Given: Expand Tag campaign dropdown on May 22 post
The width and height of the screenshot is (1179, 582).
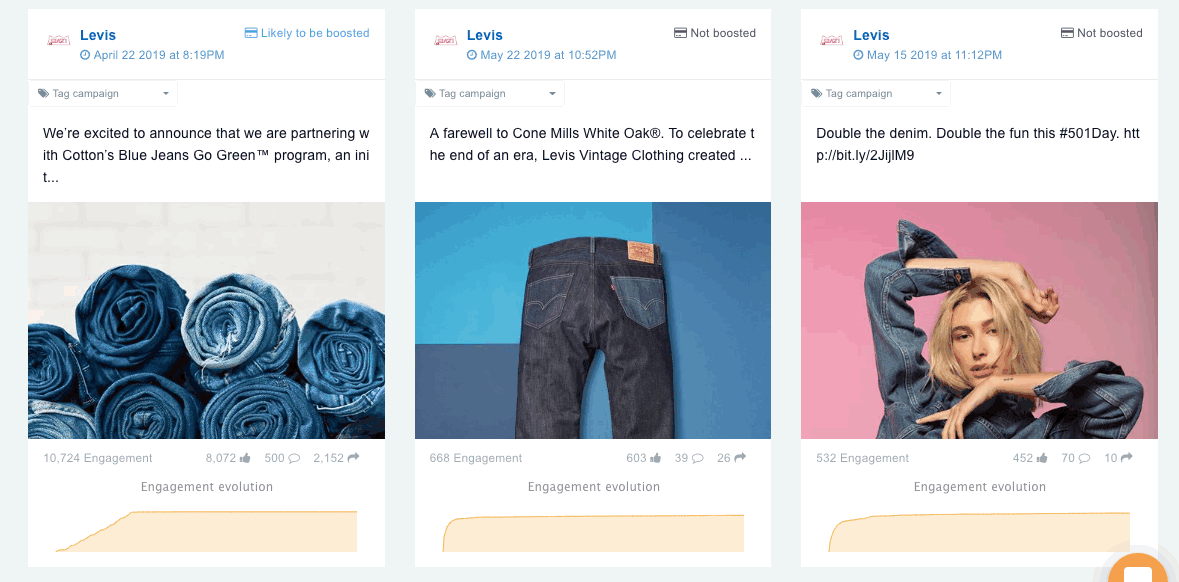Looking at the screenshot, I should coord(489,94).
